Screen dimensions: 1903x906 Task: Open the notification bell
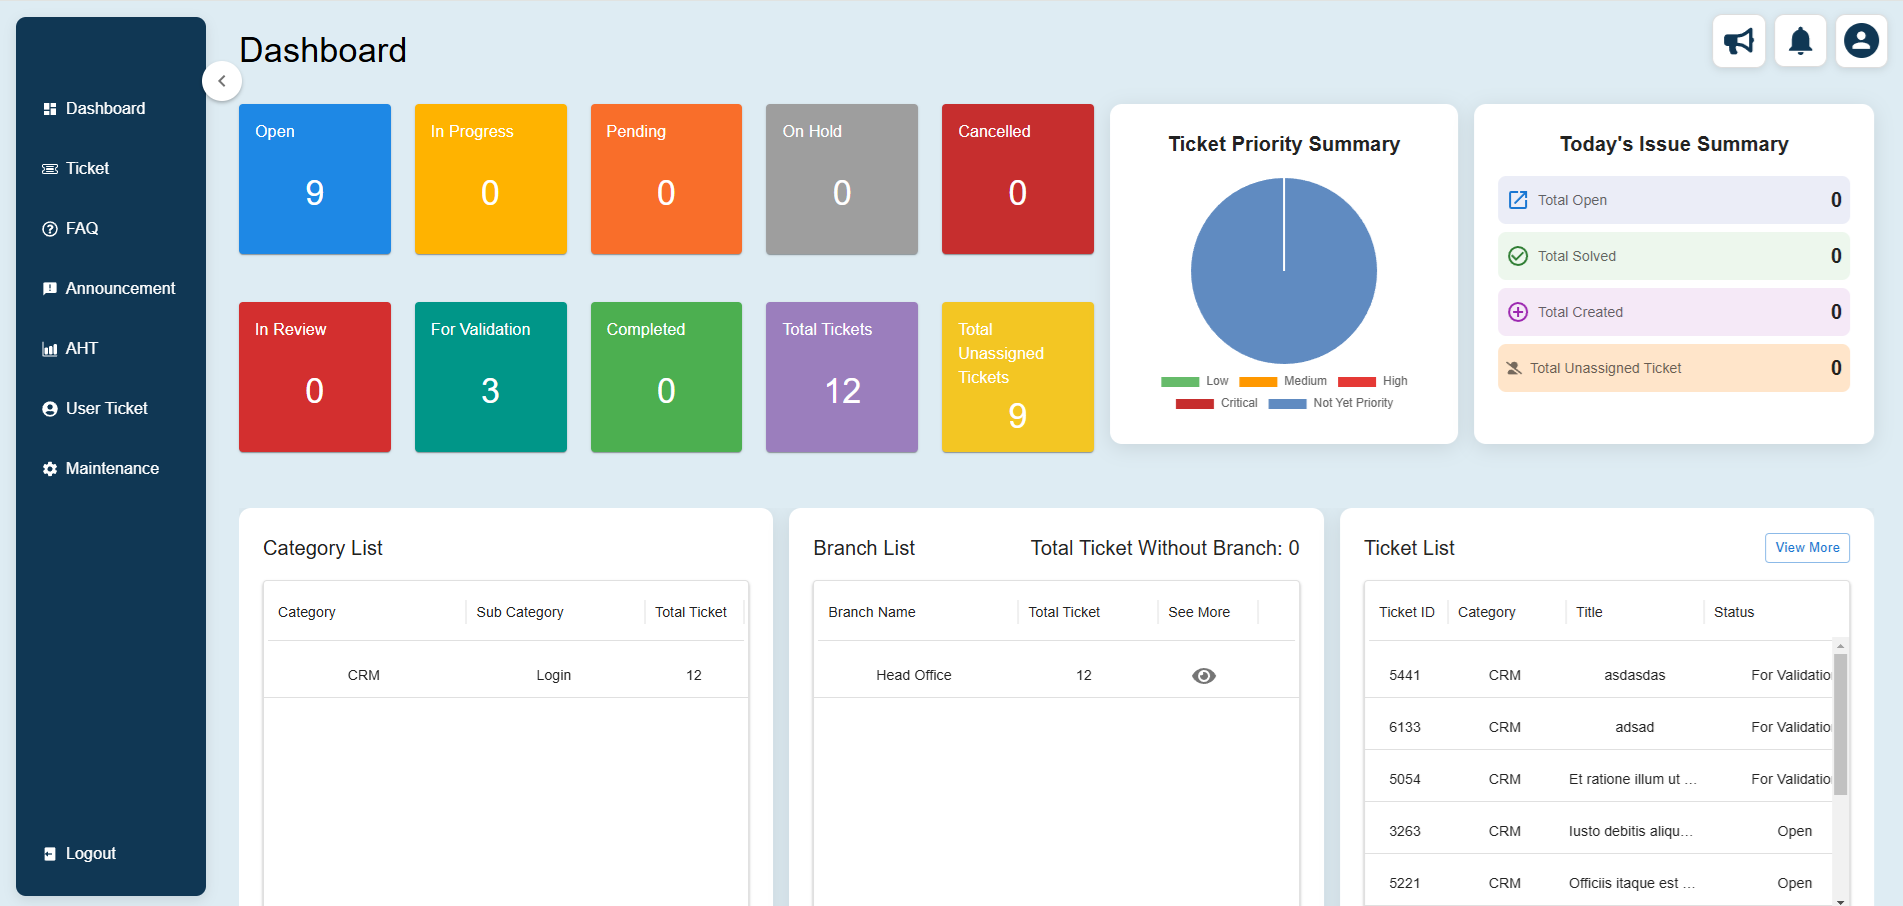coord(1799,41)
